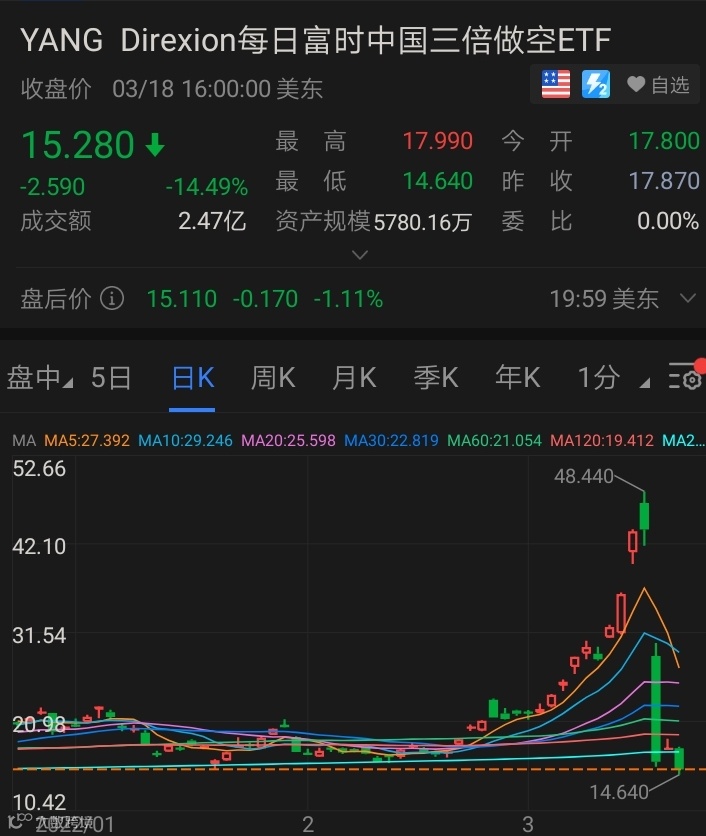
Task: Switch to the 月K monthly chart tab
Action: [x=354, y=378]
